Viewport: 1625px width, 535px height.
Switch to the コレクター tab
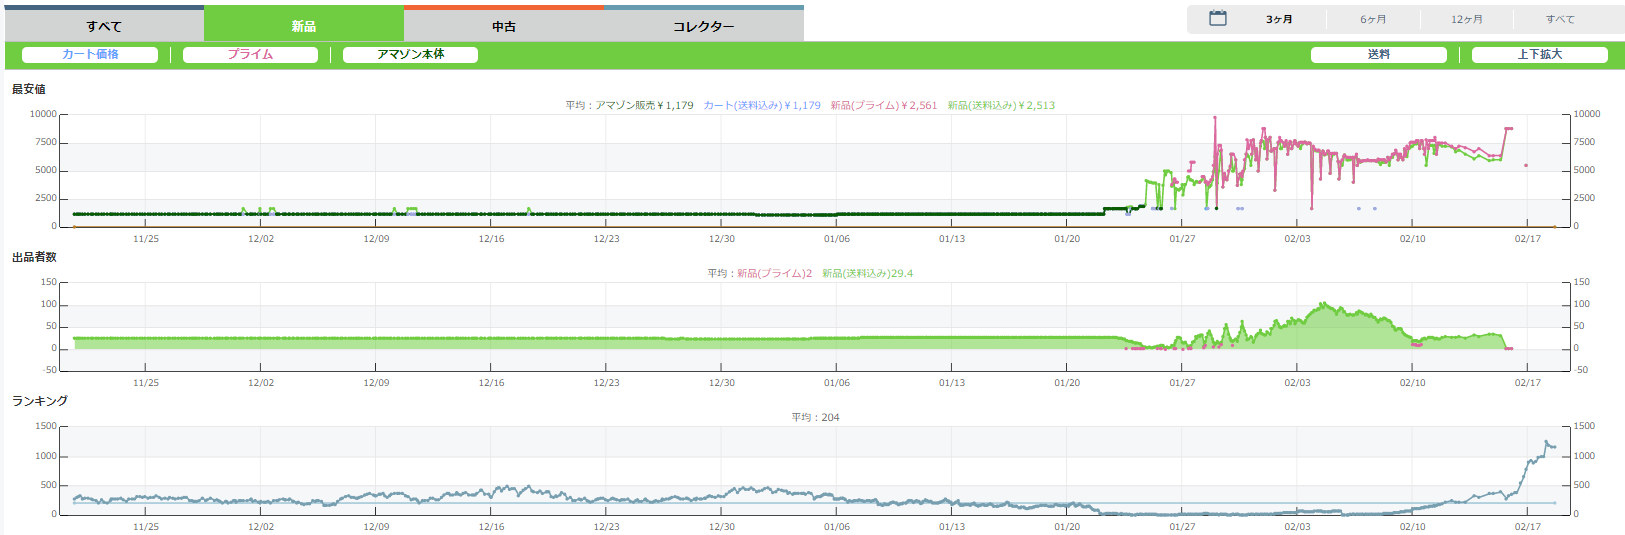703,26
